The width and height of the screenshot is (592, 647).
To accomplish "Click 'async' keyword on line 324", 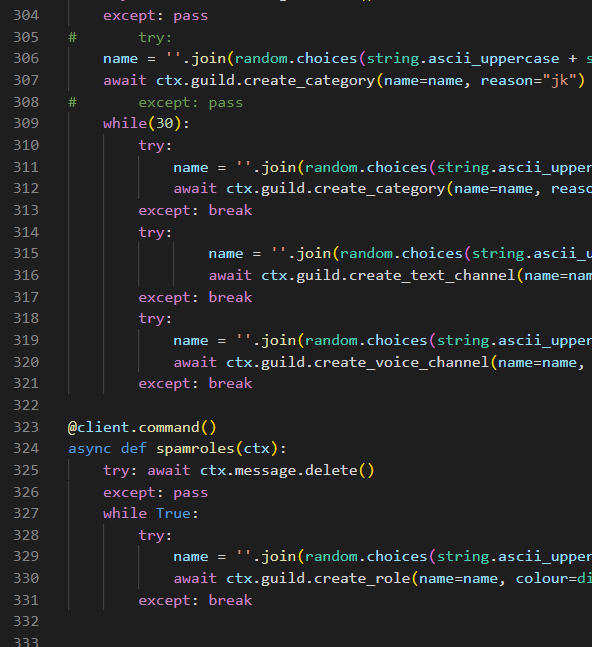I will coord(90,449).
